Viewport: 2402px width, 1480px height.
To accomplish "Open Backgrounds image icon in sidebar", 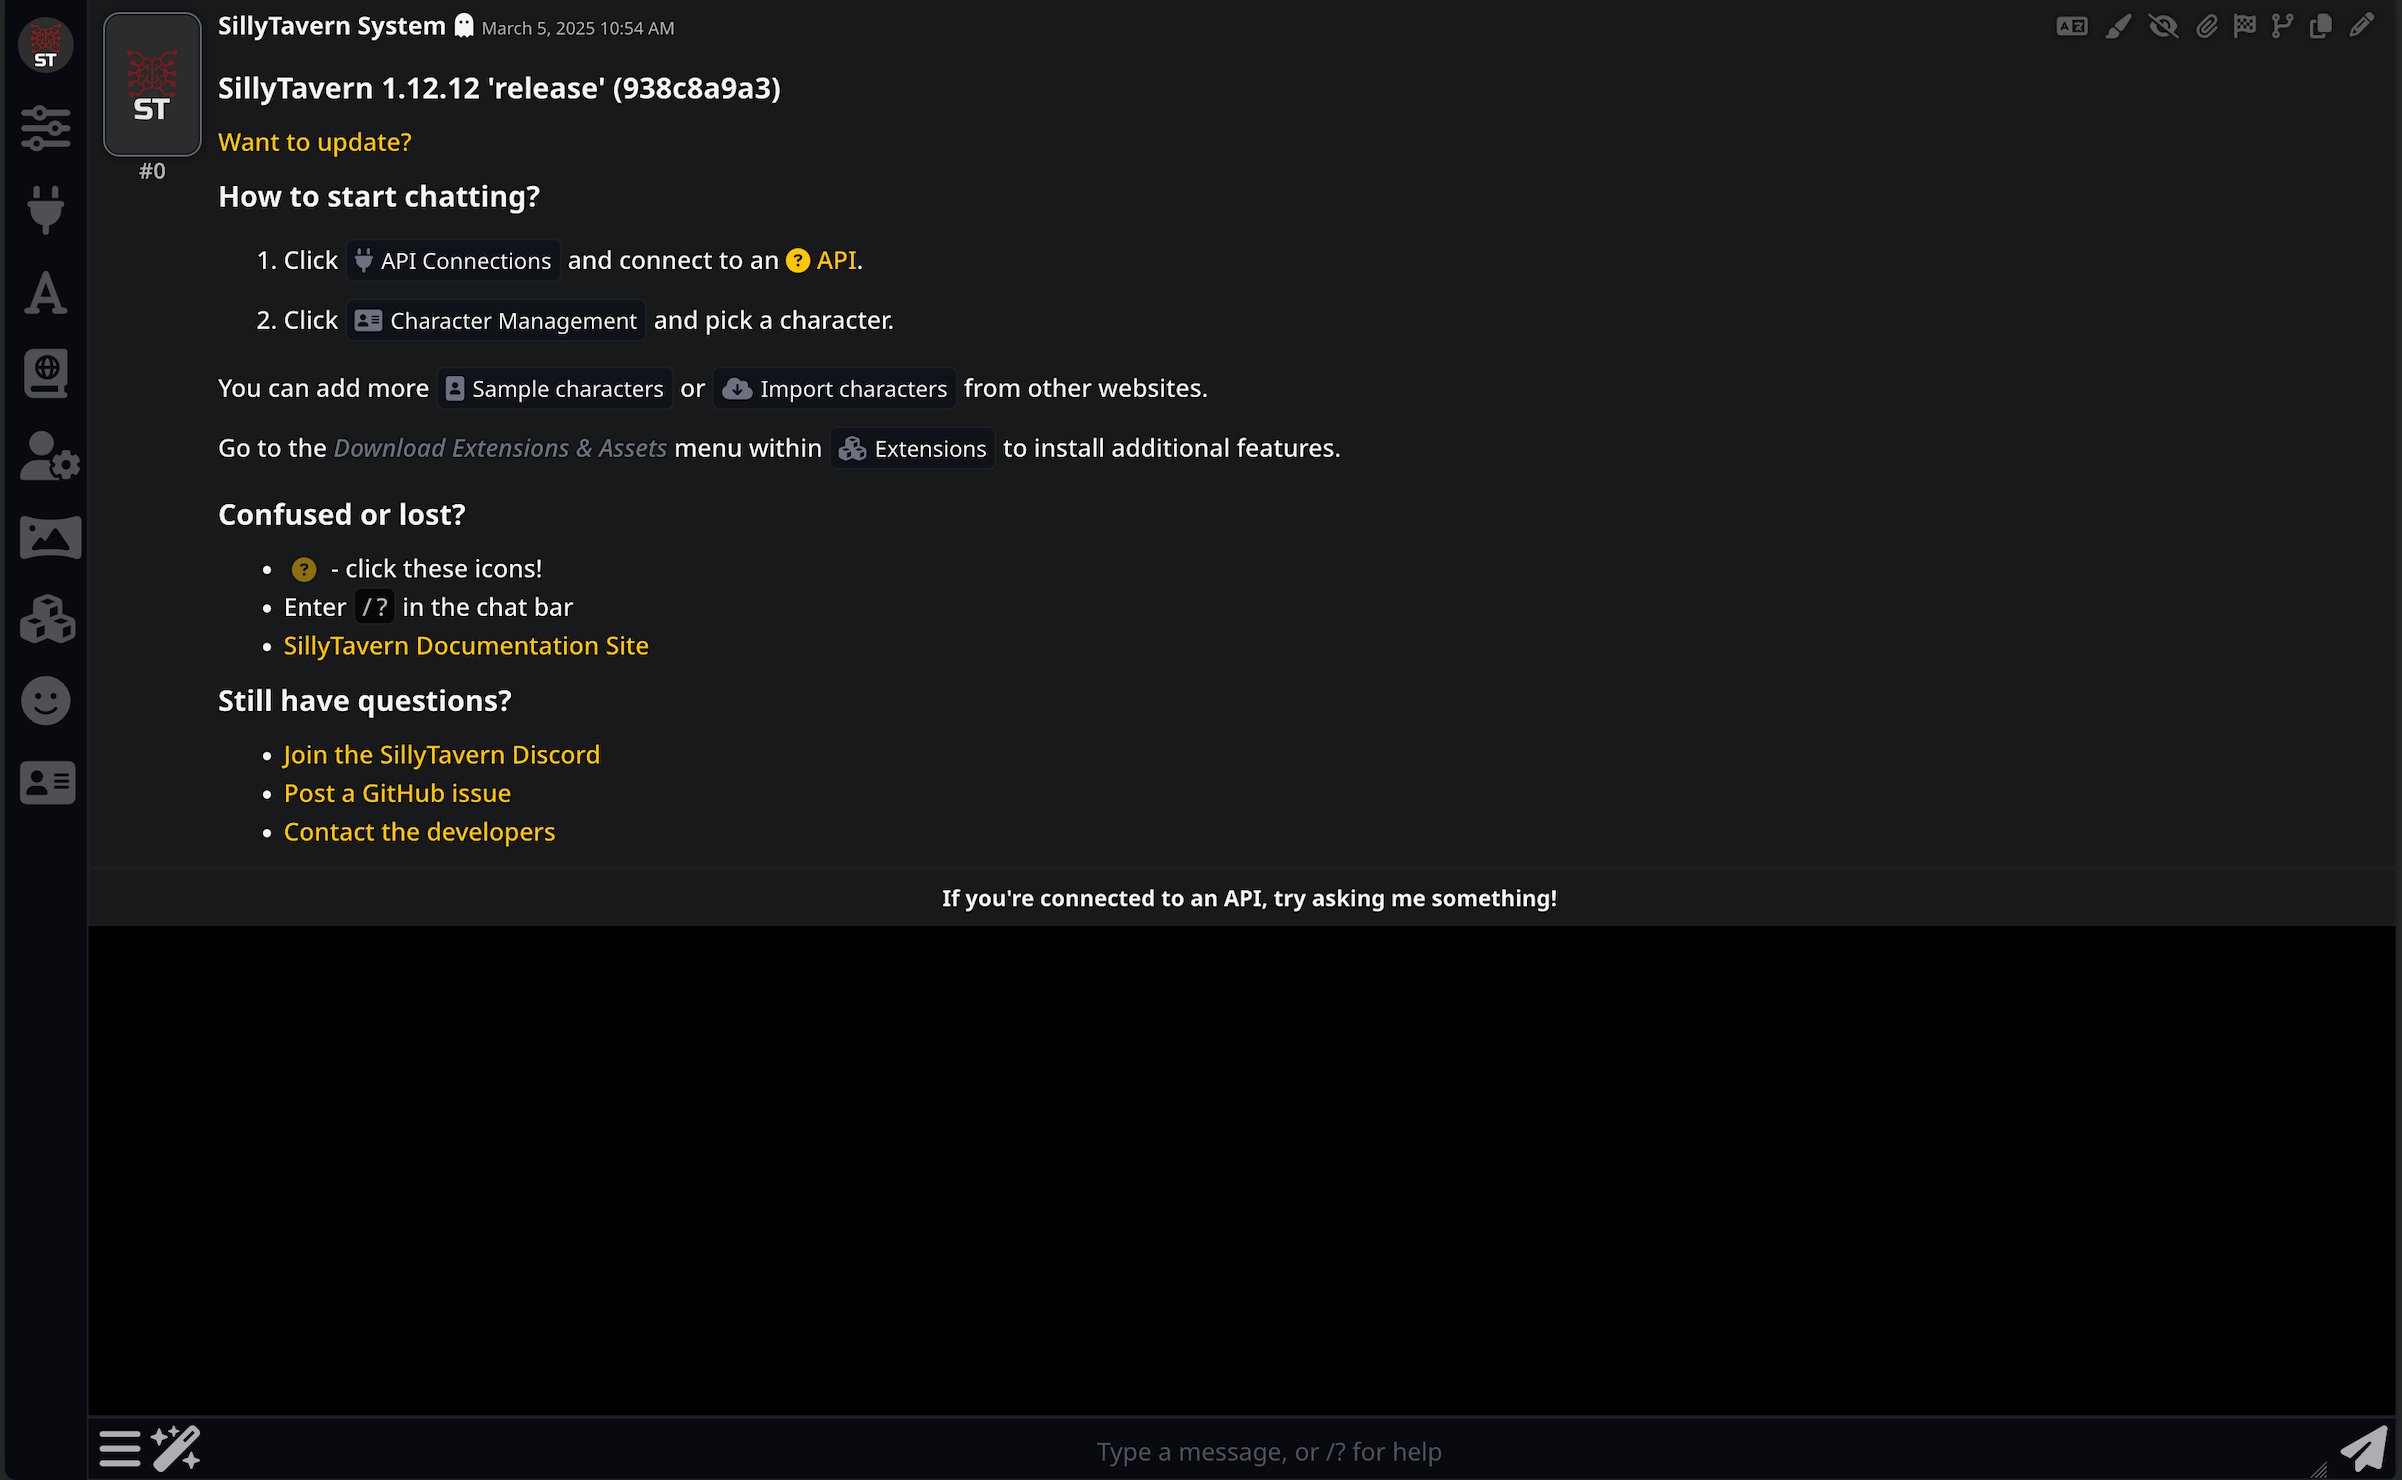I will tap(50, 538).
